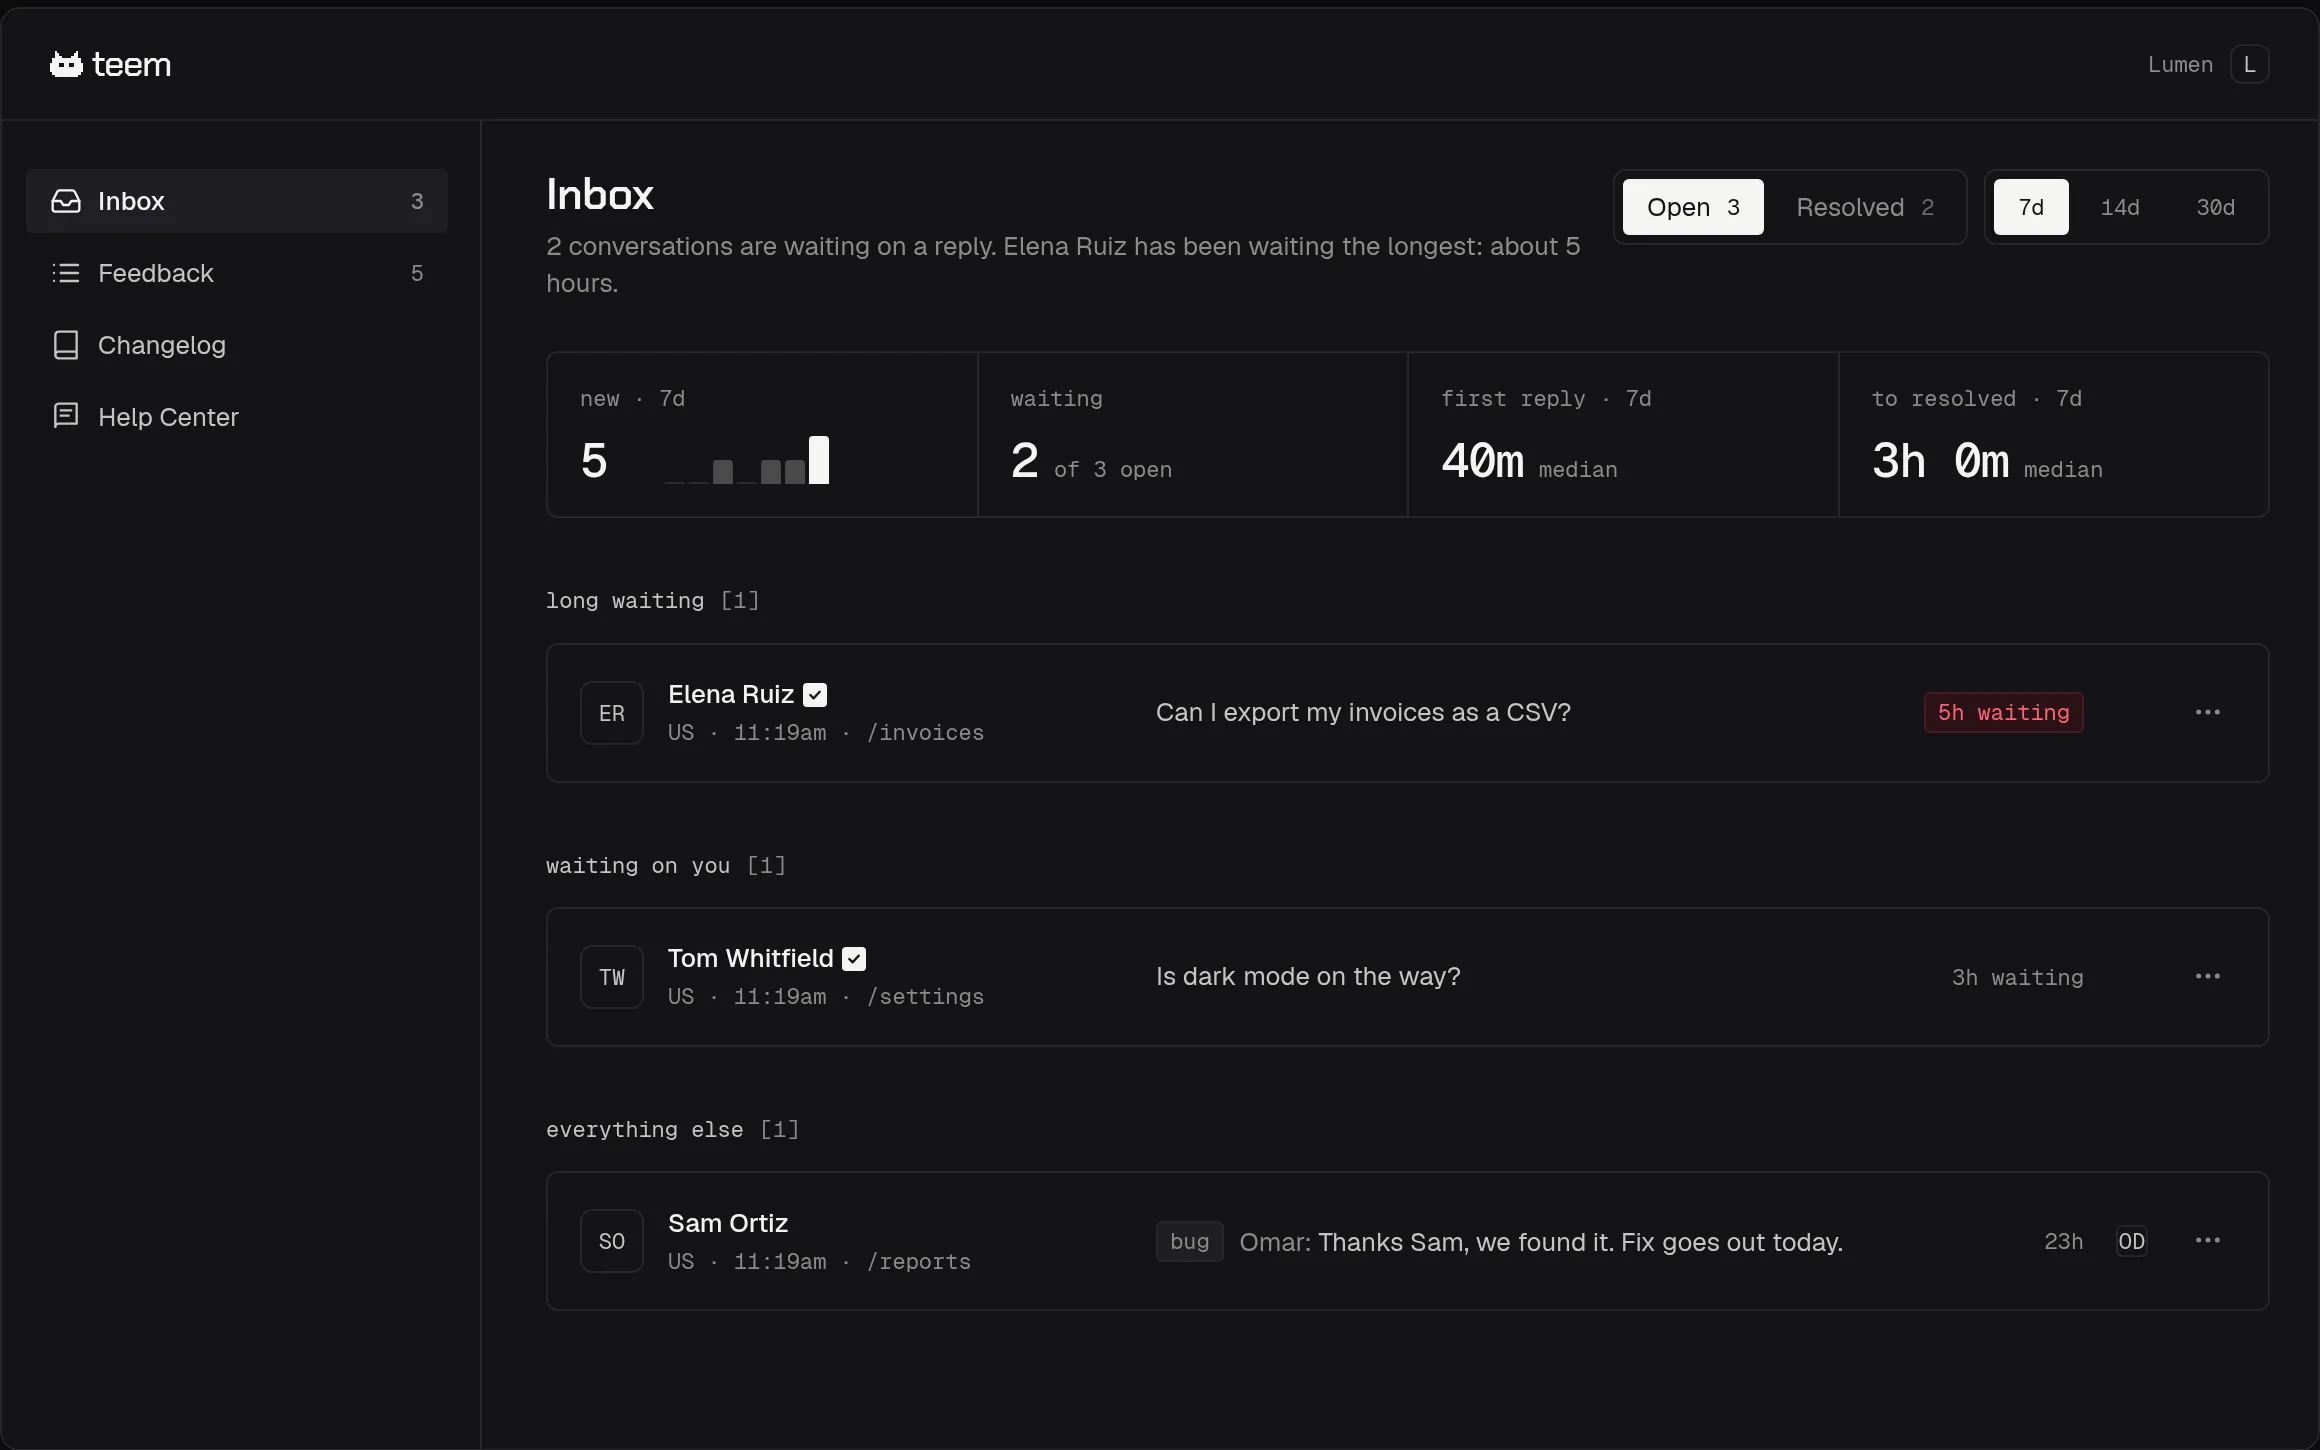Click the Feedback list icon in sidebar
The width and height of the screenshot is (2320, 1450).
(66, 273)
